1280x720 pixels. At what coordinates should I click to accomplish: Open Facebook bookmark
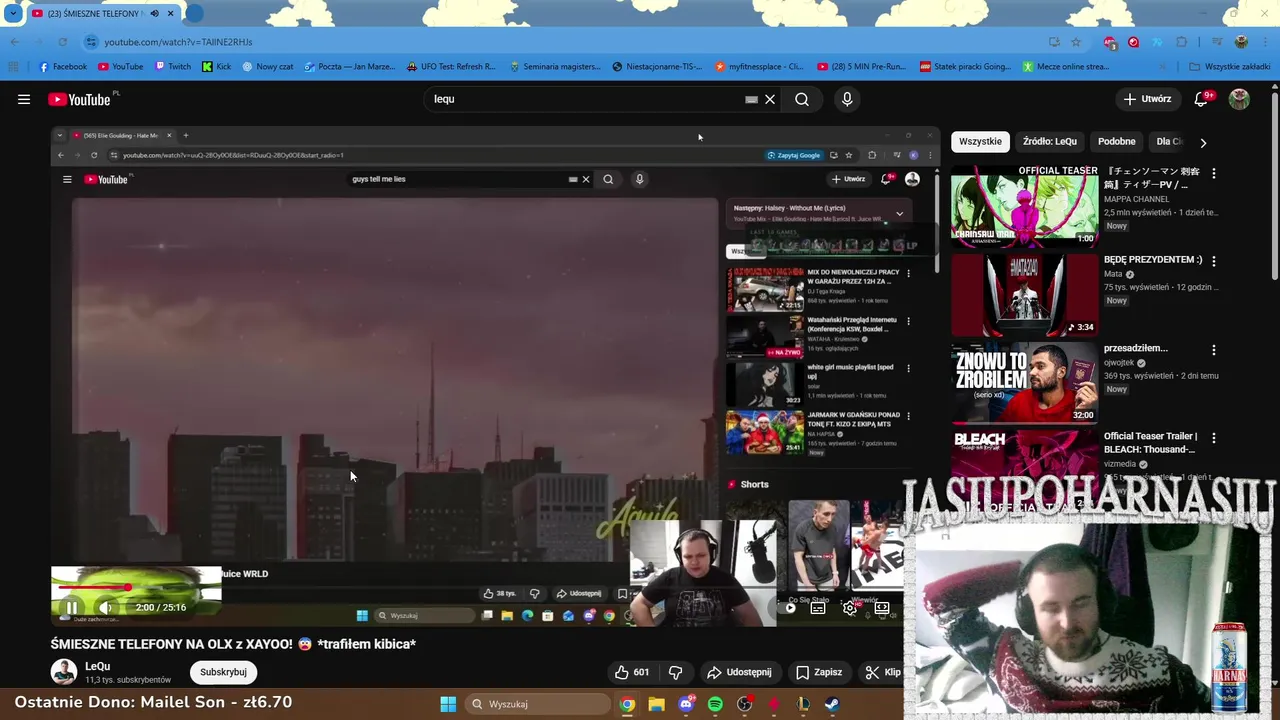pyautogui.click(x=62, y=67)
